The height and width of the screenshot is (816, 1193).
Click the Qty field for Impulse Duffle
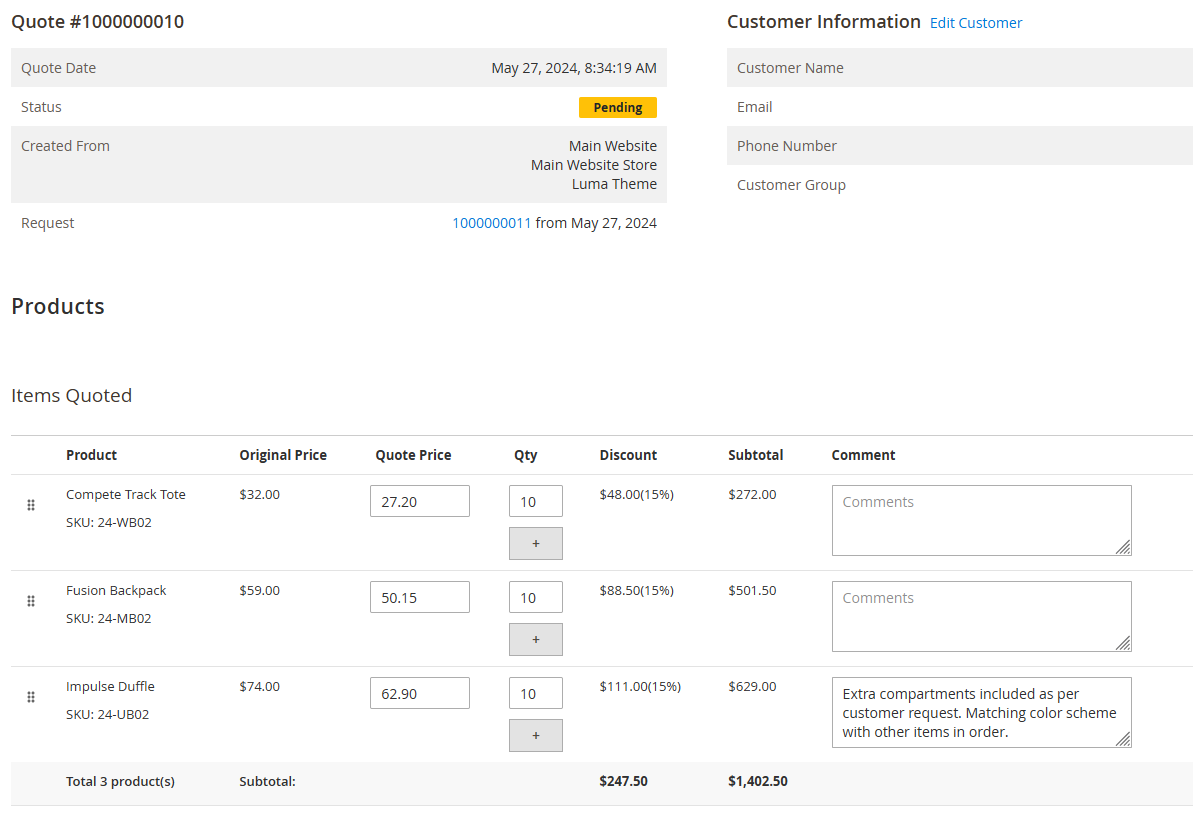(x=535, y=692)
